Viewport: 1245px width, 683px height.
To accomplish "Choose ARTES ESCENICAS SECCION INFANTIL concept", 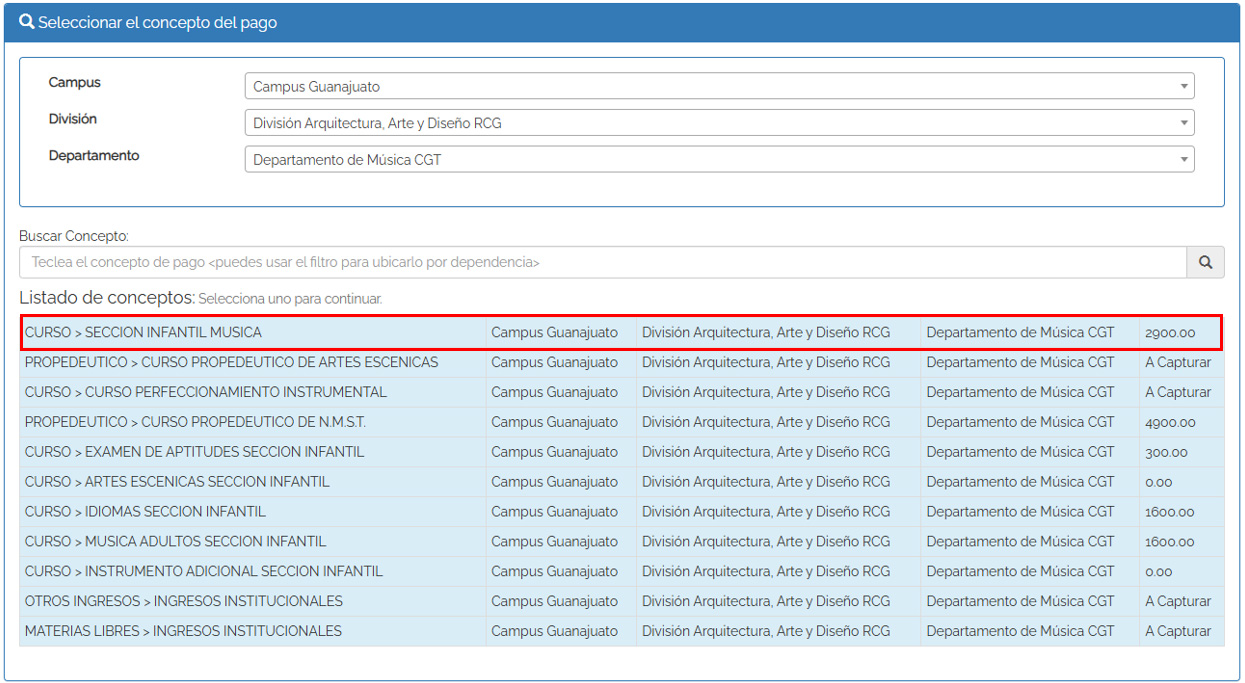I will pos(177,482).
